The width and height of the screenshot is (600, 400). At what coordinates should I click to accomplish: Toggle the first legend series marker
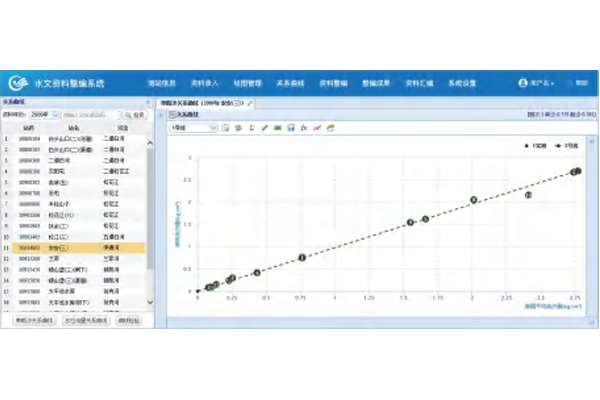[526, 146]
